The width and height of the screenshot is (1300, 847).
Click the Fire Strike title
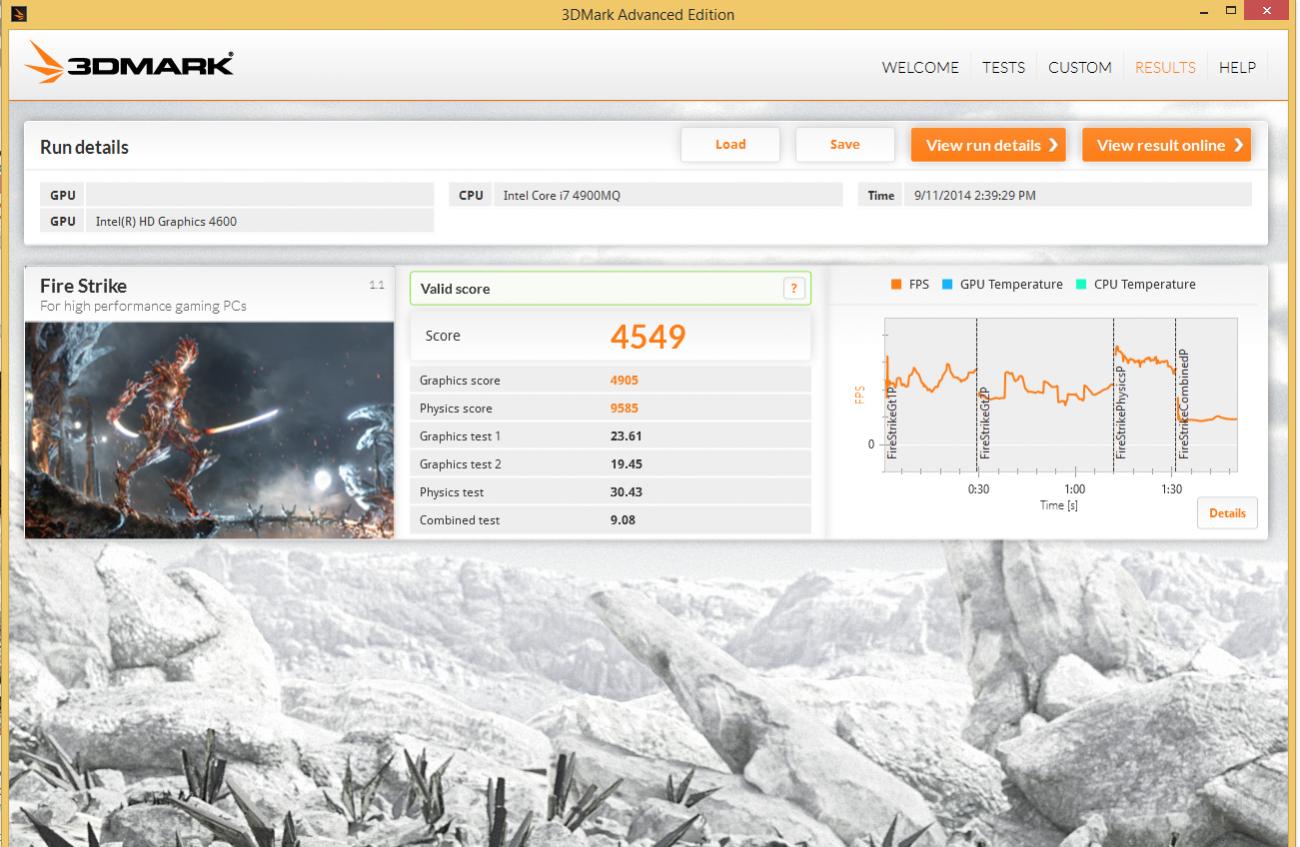[x=83, y=286]
